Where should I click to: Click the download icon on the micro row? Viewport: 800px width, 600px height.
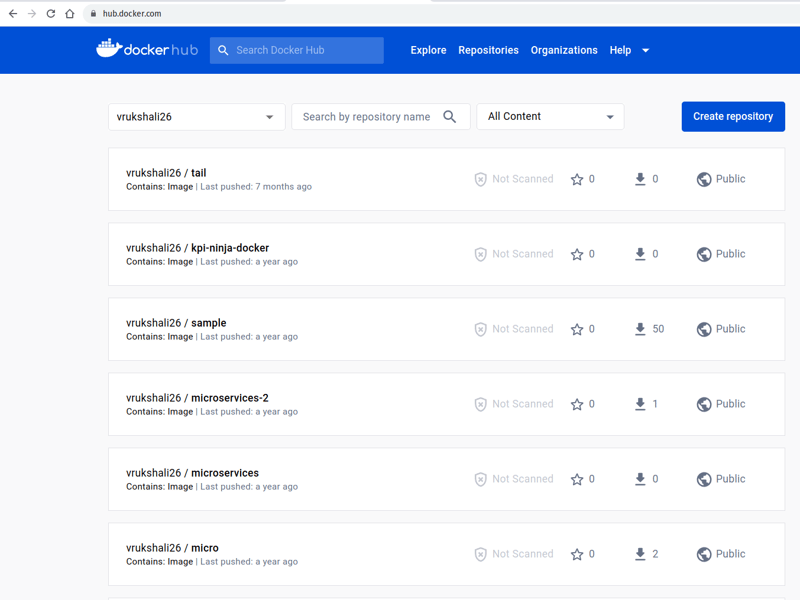(640, 554)
